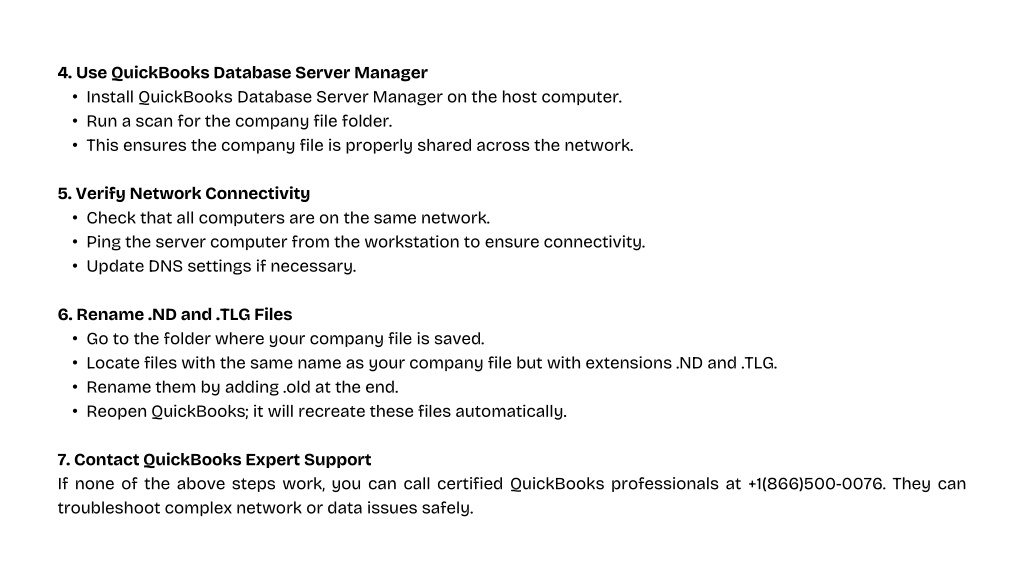
Task: Click the "Update DNS settings if necessary" line
Action: click(221, 266)
